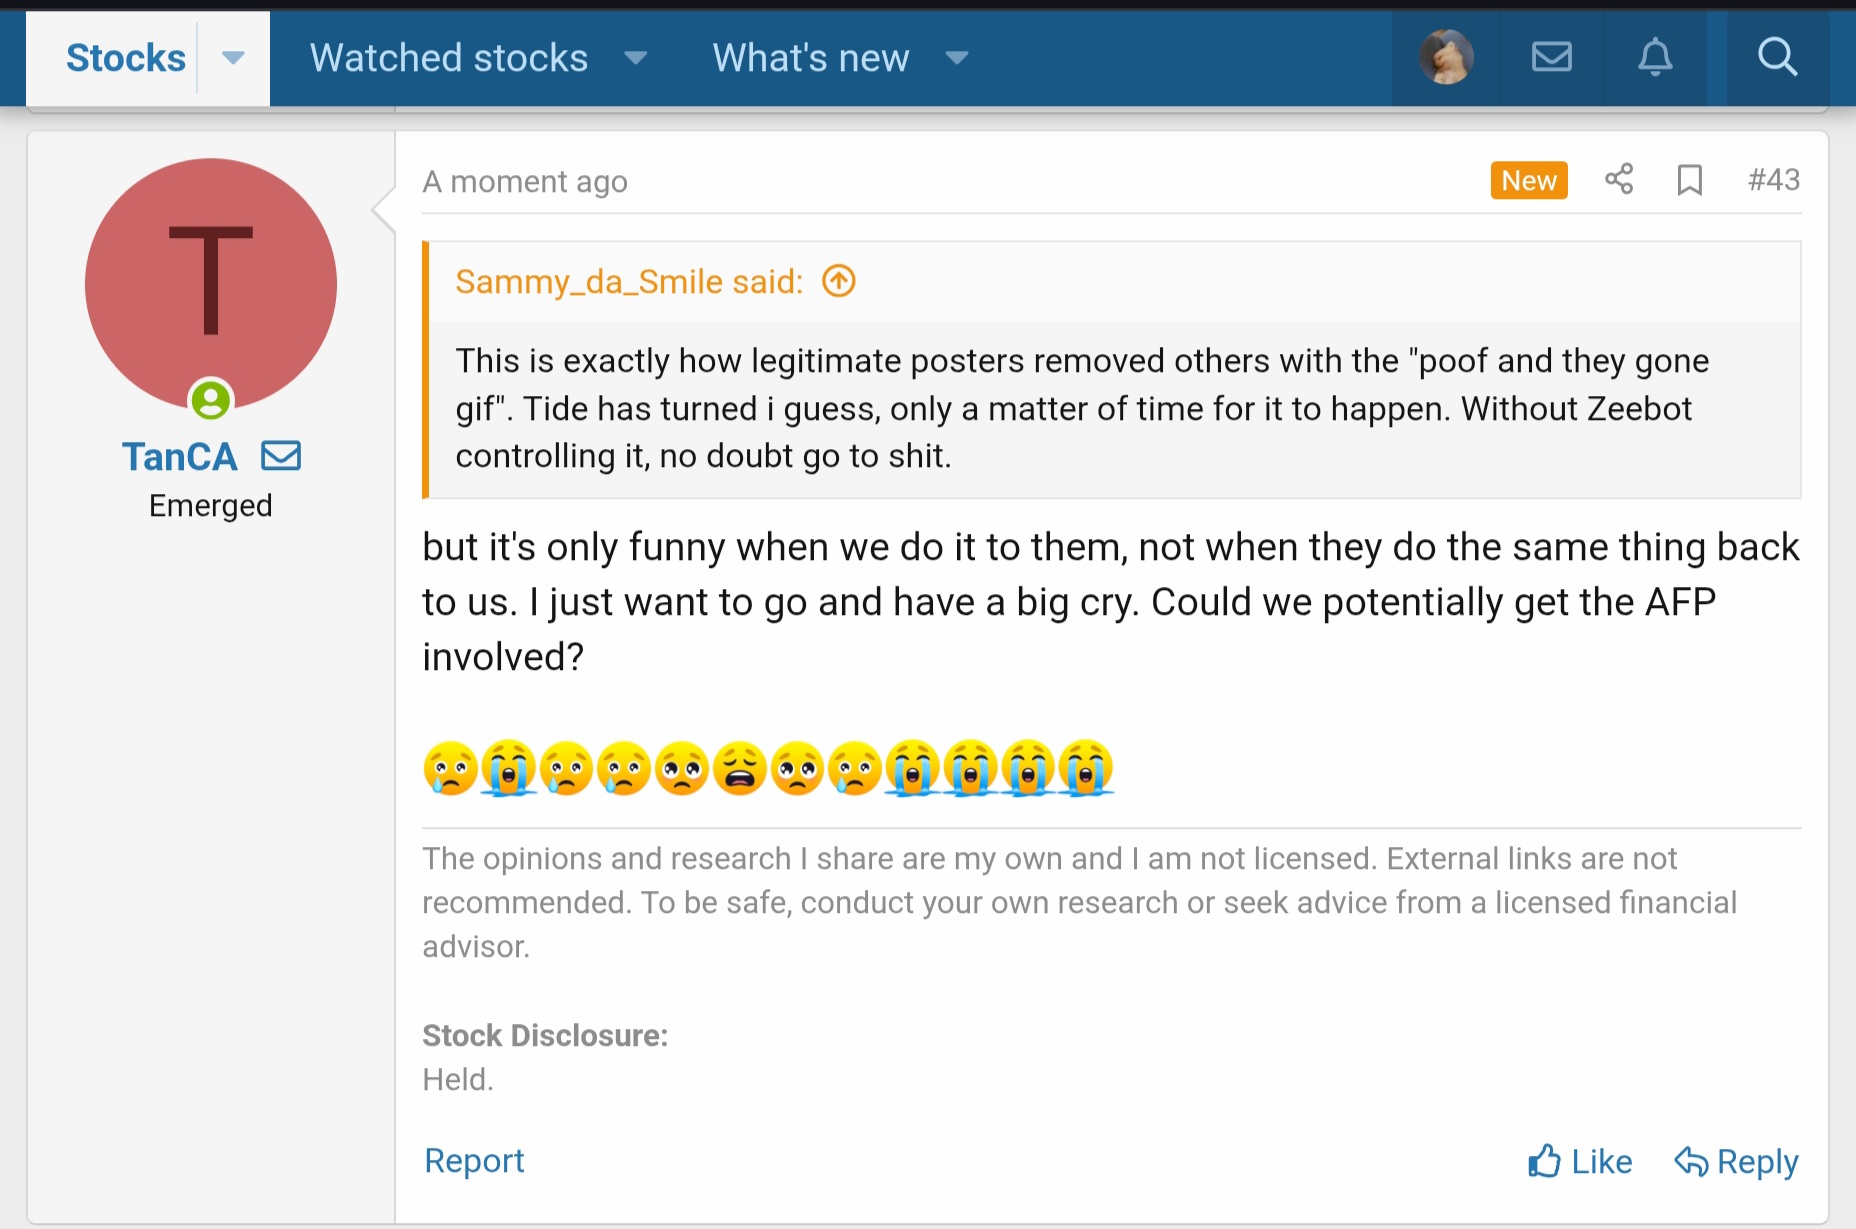Viewport: 1856px width, 1229px height.
Task: Go to What's new section
Action: (x=810, y=58)
